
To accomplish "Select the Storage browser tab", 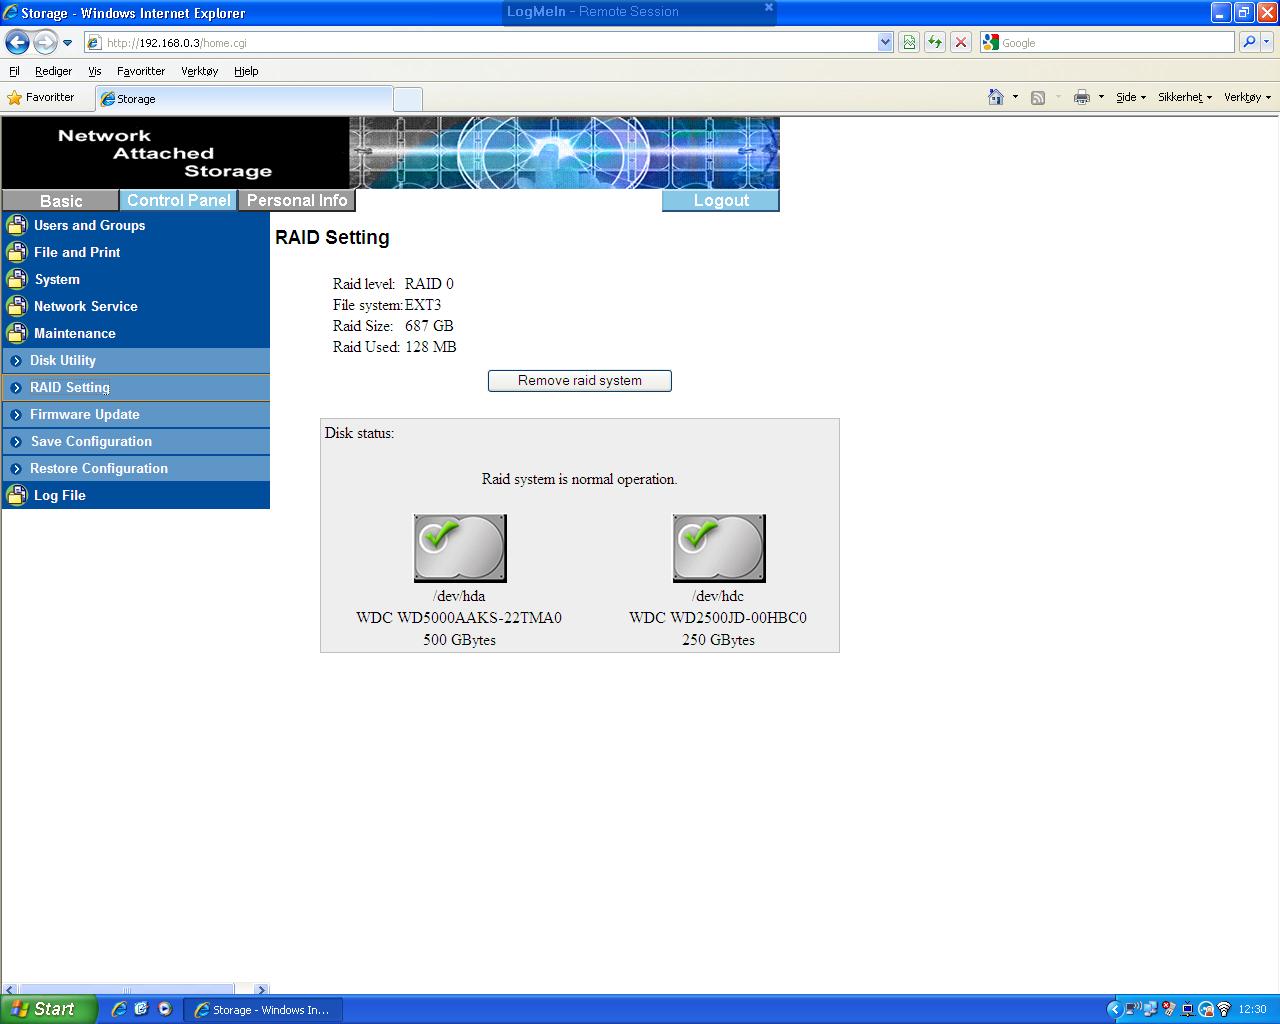I will pos(244,99).
